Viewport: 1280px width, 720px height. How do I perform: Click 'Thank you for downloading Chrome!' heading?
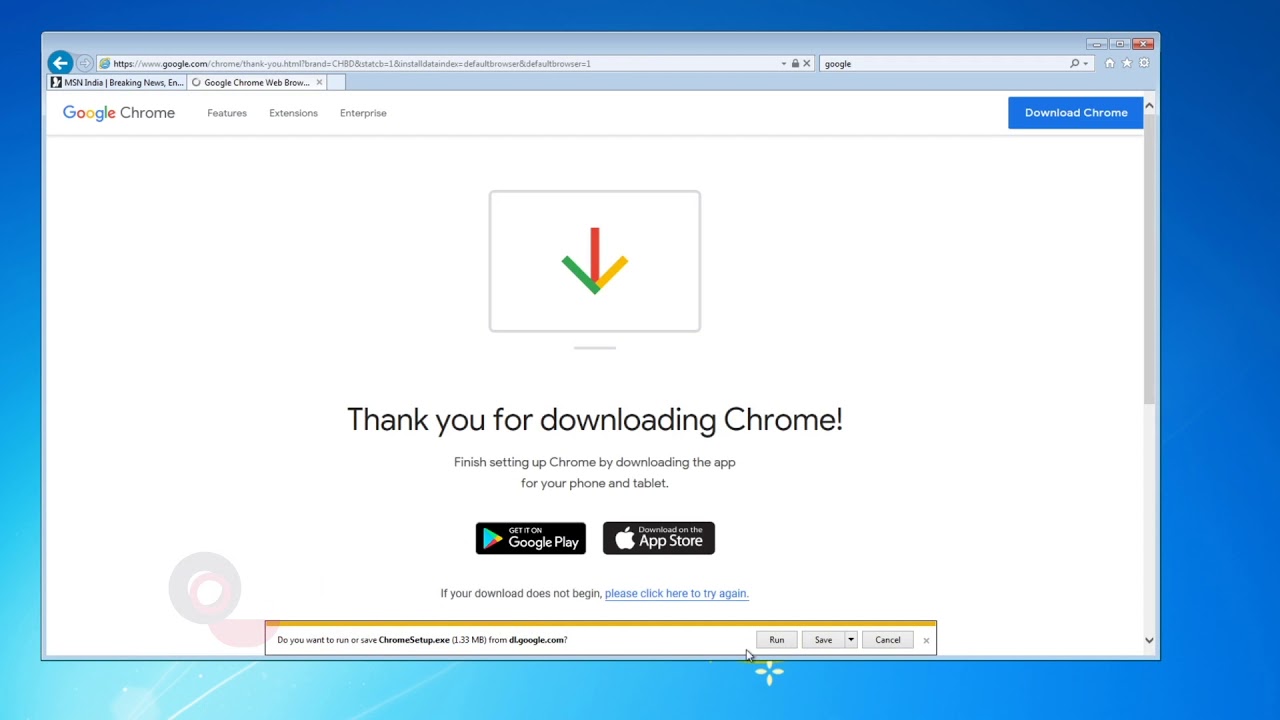pos(595,420)
